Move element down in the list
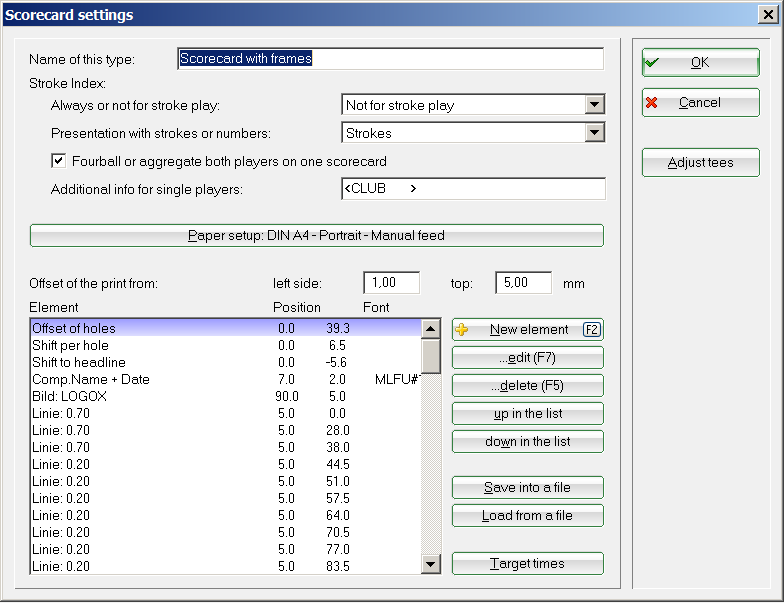 [527, 442]
